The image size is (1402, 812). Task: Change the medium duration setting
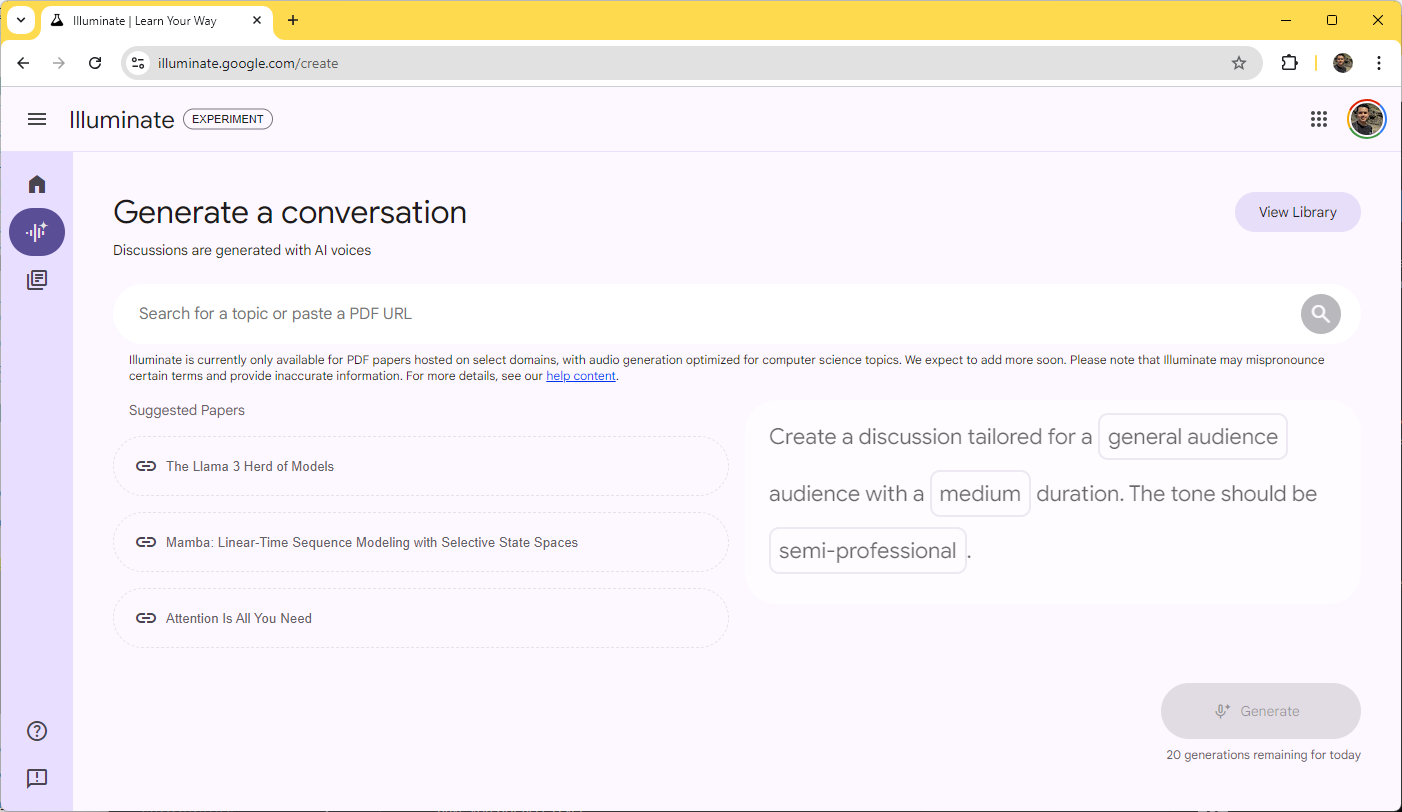(x=980, y=493)
